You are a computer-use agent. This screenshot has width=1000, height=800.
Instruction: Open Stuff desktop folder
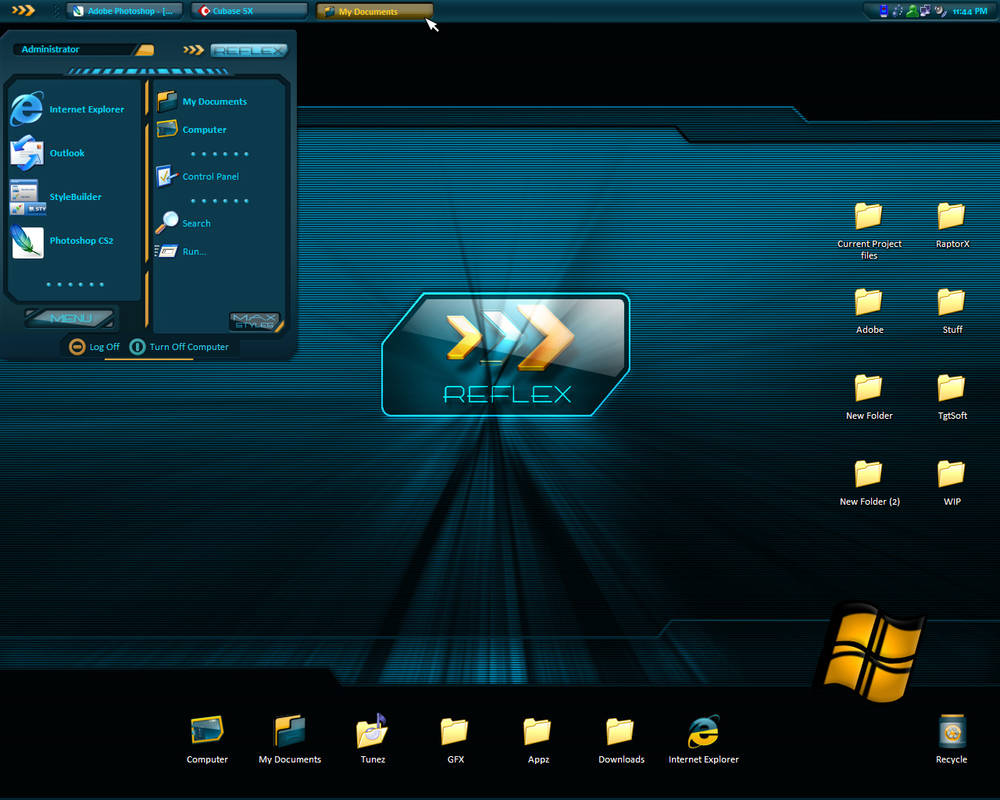point(952,311)
